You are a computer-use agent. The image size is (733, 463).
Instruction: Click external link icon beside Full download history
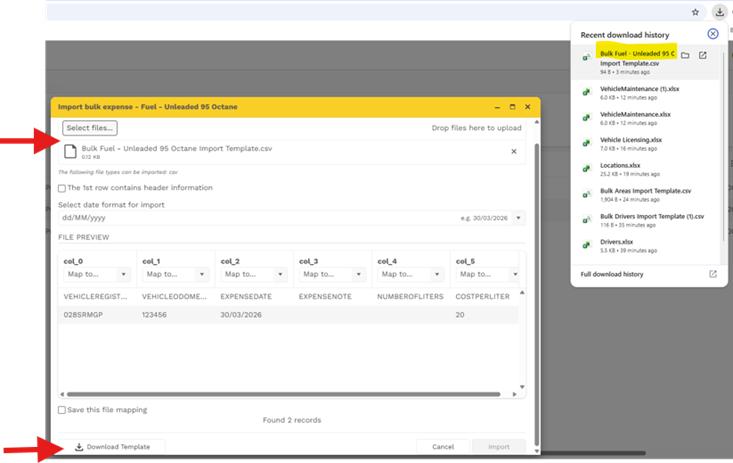pos(712,274)
